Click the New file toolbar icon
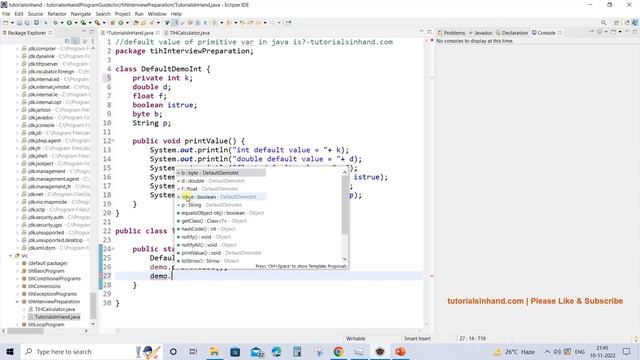The height and width of the screenshot is (360, 640). 6,23
